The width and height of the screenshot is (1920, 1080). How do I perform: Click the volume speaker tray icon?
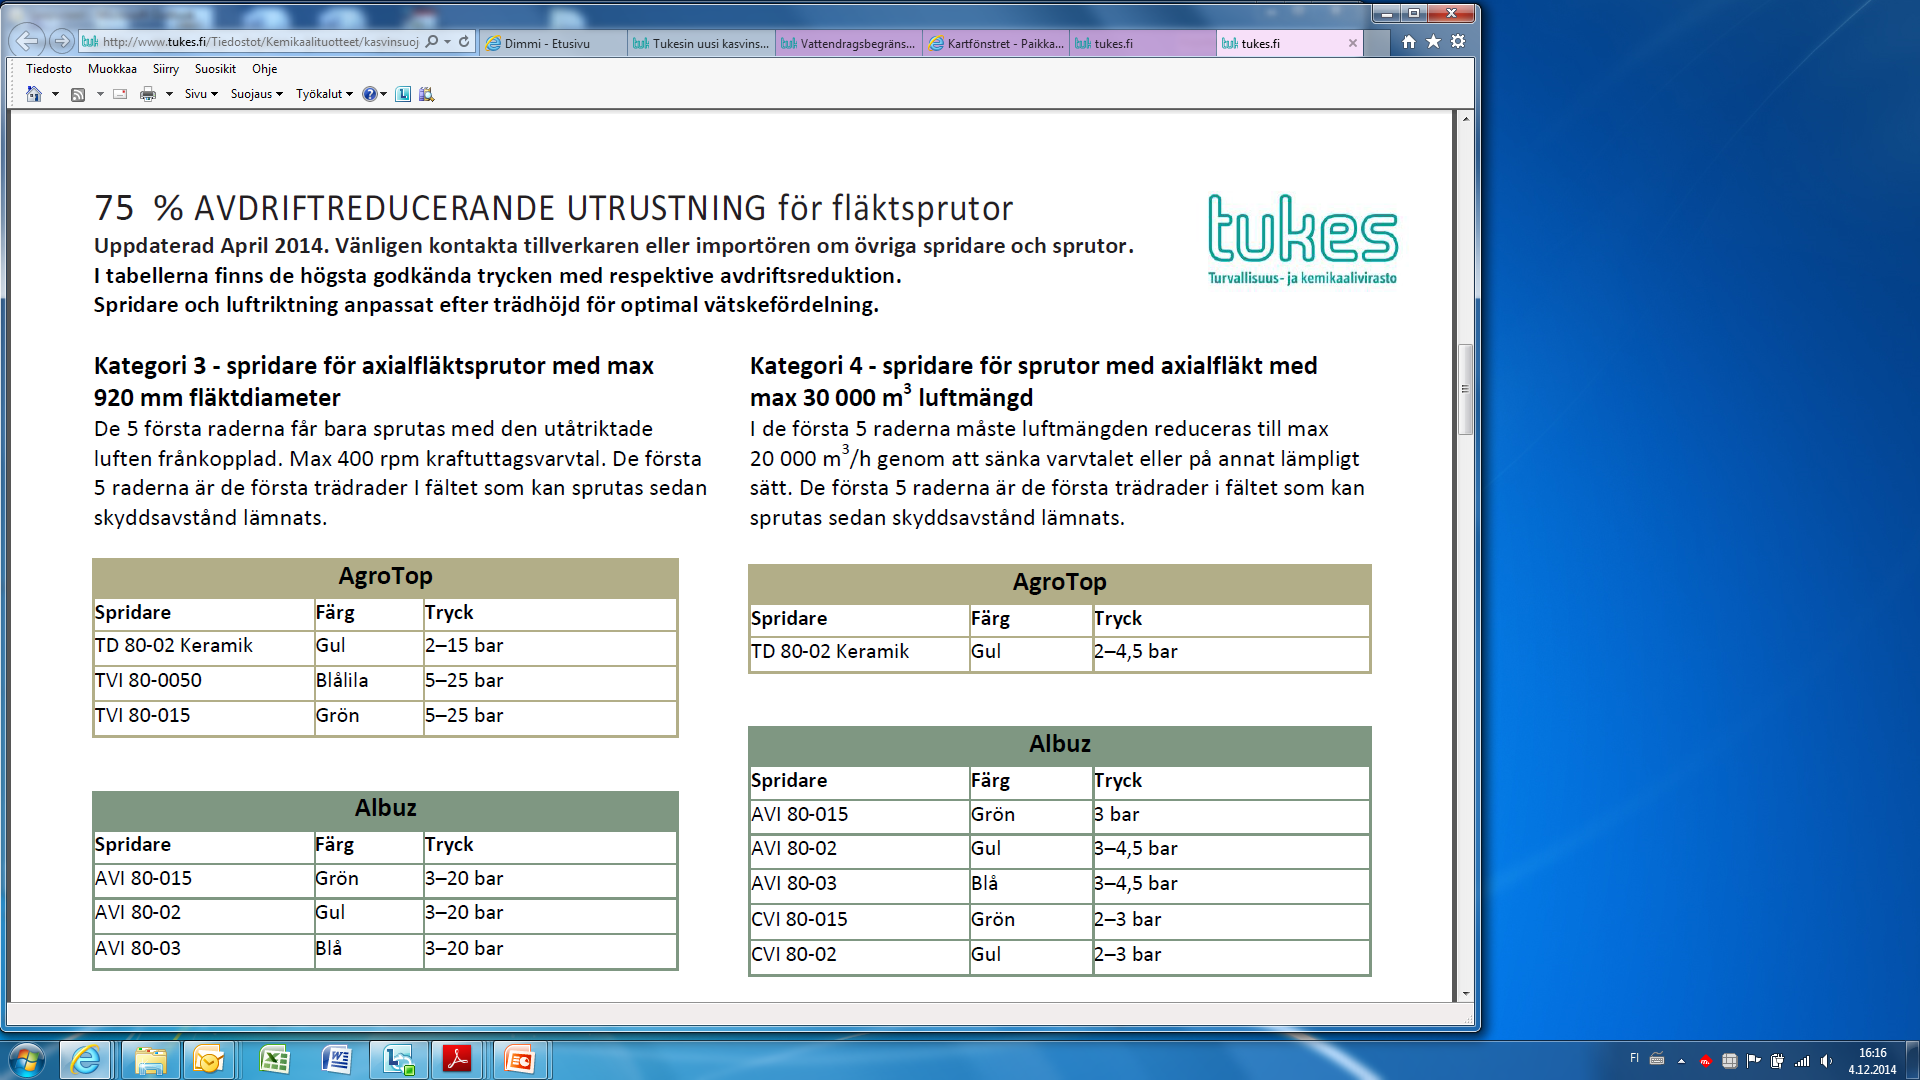point(1826,1061)
